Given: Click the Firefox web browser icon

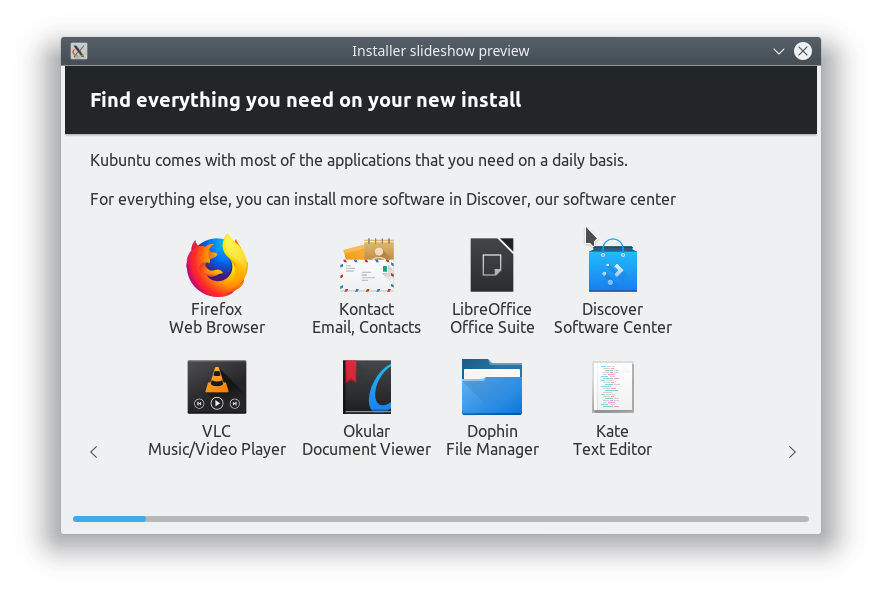Looking at the screenshot, I should coord(217,265).
